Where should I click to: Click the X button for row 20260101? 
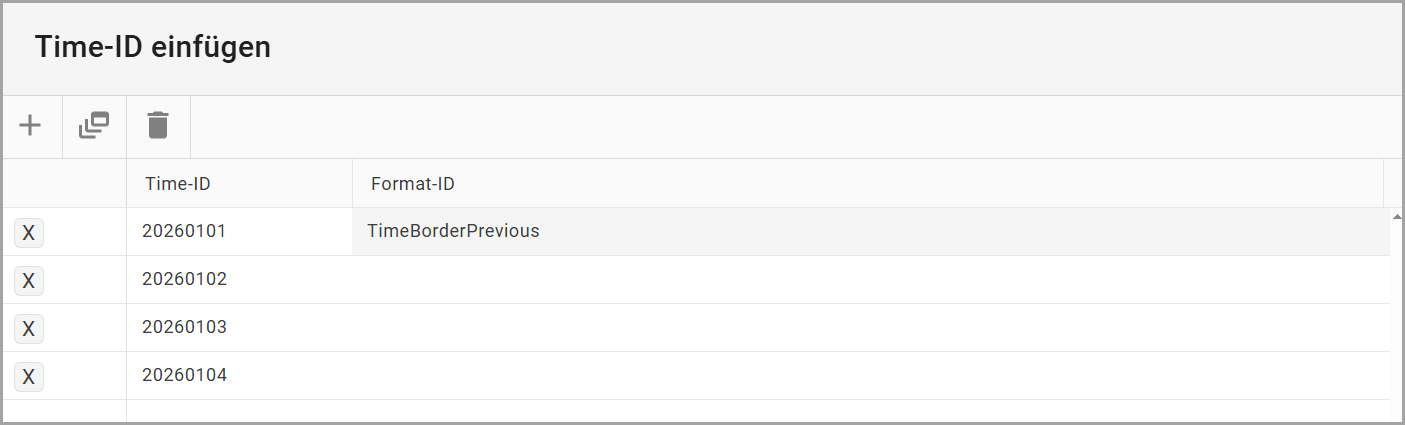[29, 233]
